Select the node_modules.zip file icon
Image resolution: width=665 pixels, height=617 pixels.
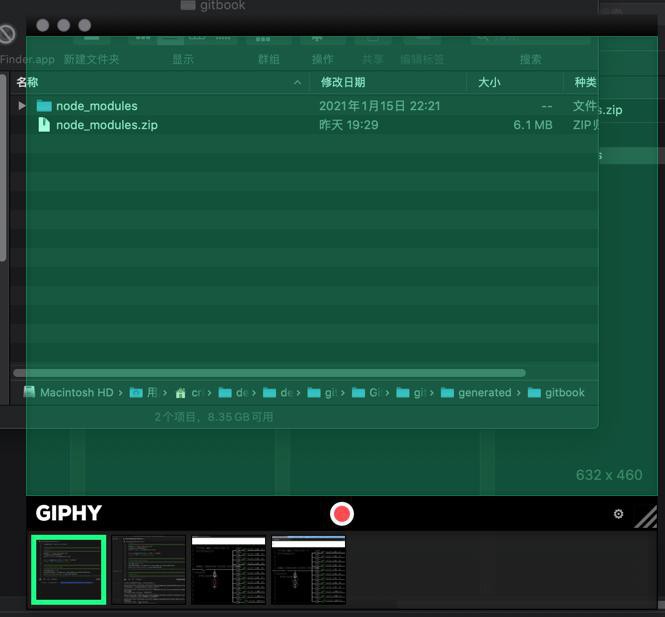tap(44, 125)
